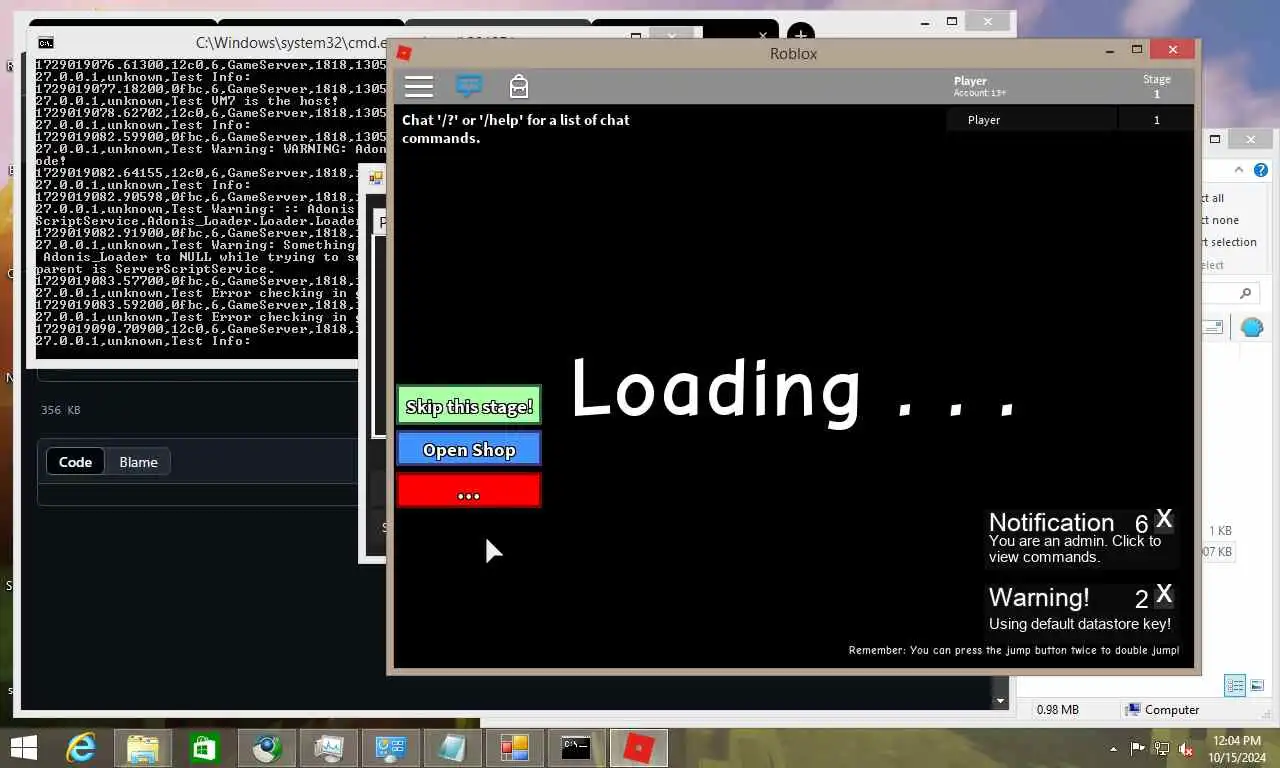Open the Windows Start button
The height and width of the screenshot is (768, 1280).
click(x=24, y=748)
